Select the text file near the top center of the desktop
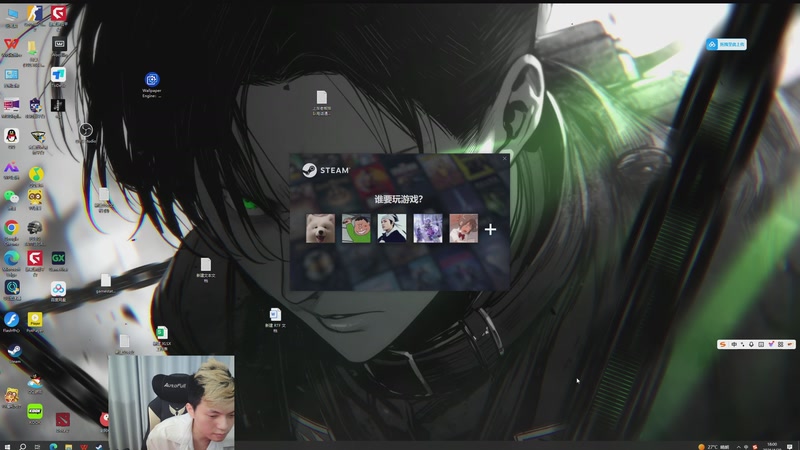The width and height of the screenshot is (800, 450). [321, 103]
